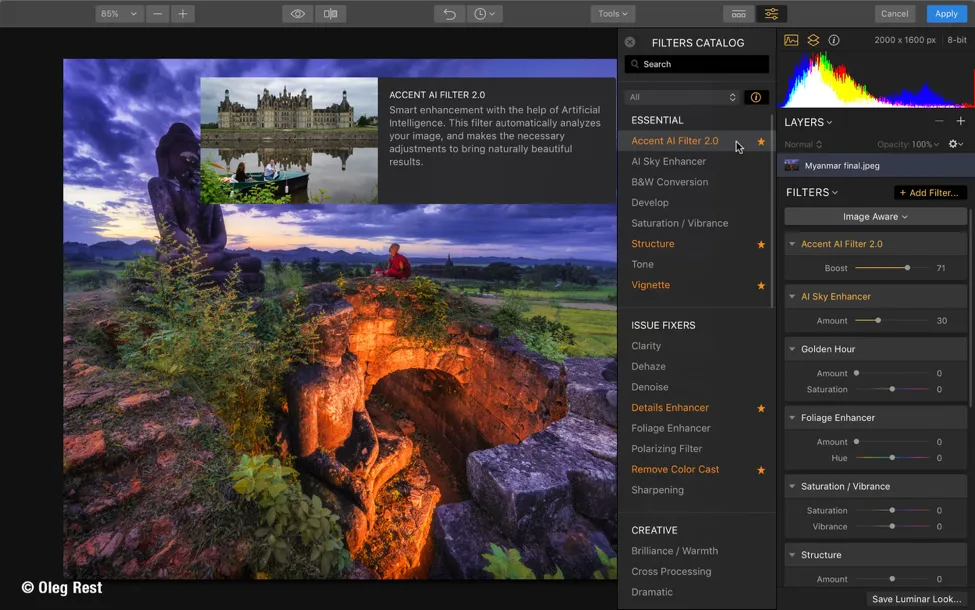Toggle favorite star for Structure filter
This screenshot has height=610, width=975.
[x=761, y=244]
